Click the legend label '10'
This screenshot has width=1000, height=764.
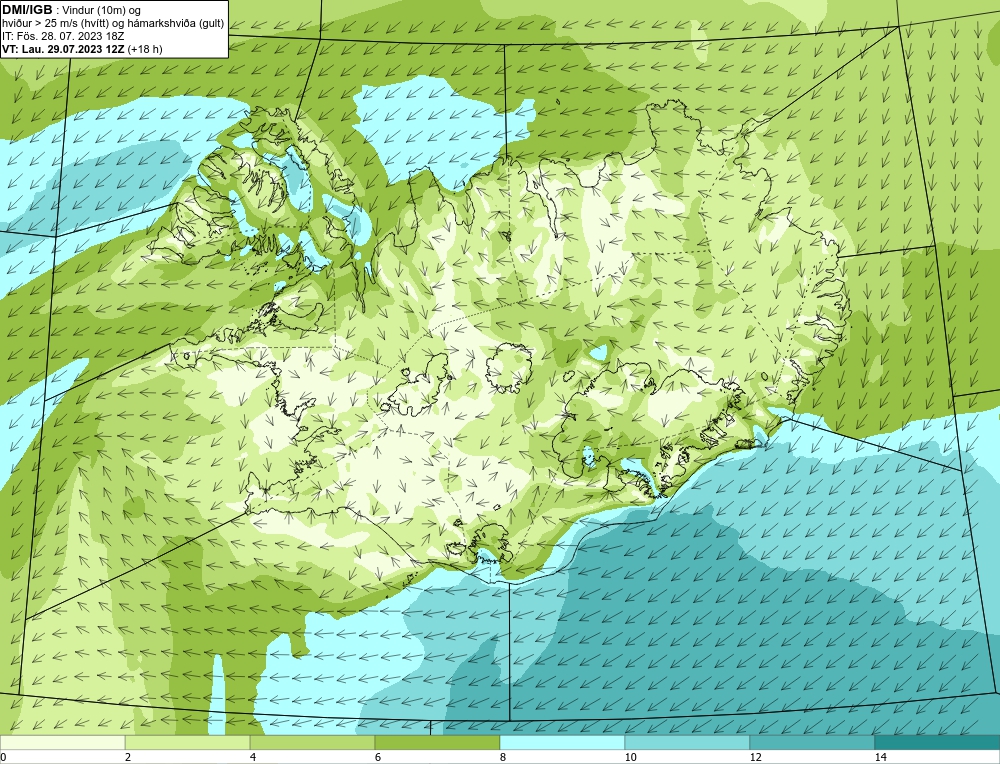631,757
